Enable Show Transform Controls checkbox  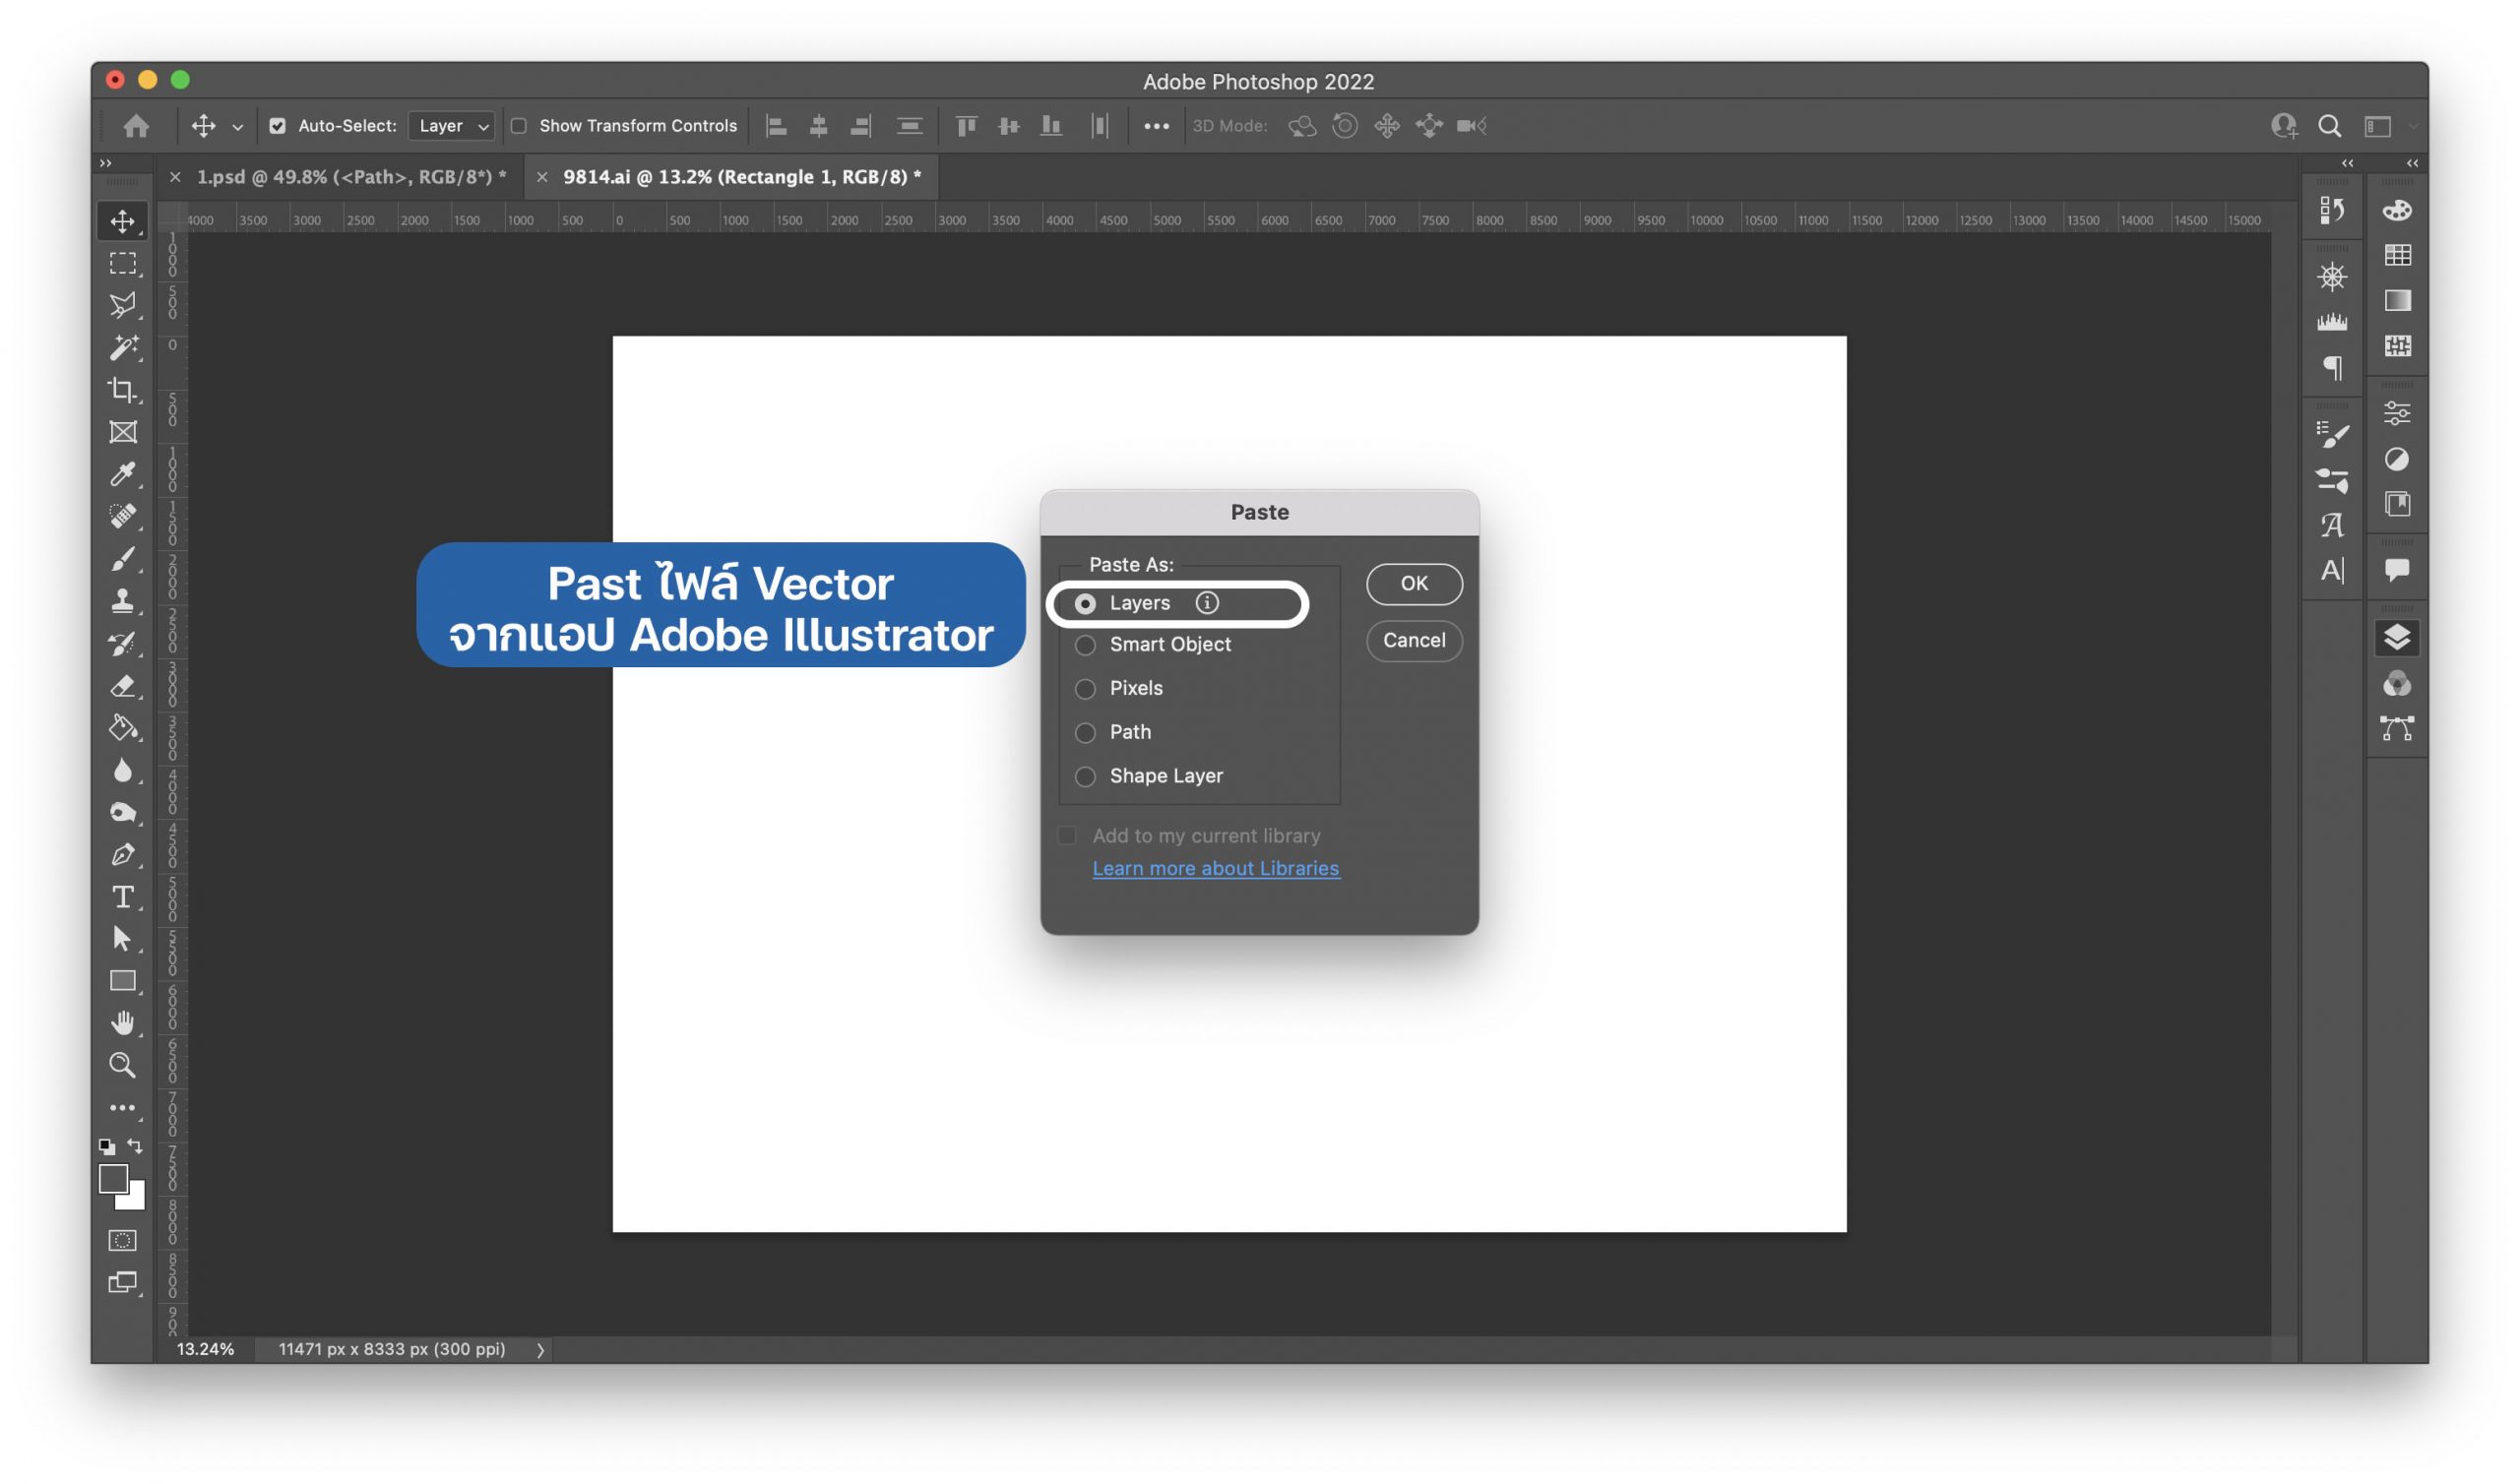pos(519,126)
